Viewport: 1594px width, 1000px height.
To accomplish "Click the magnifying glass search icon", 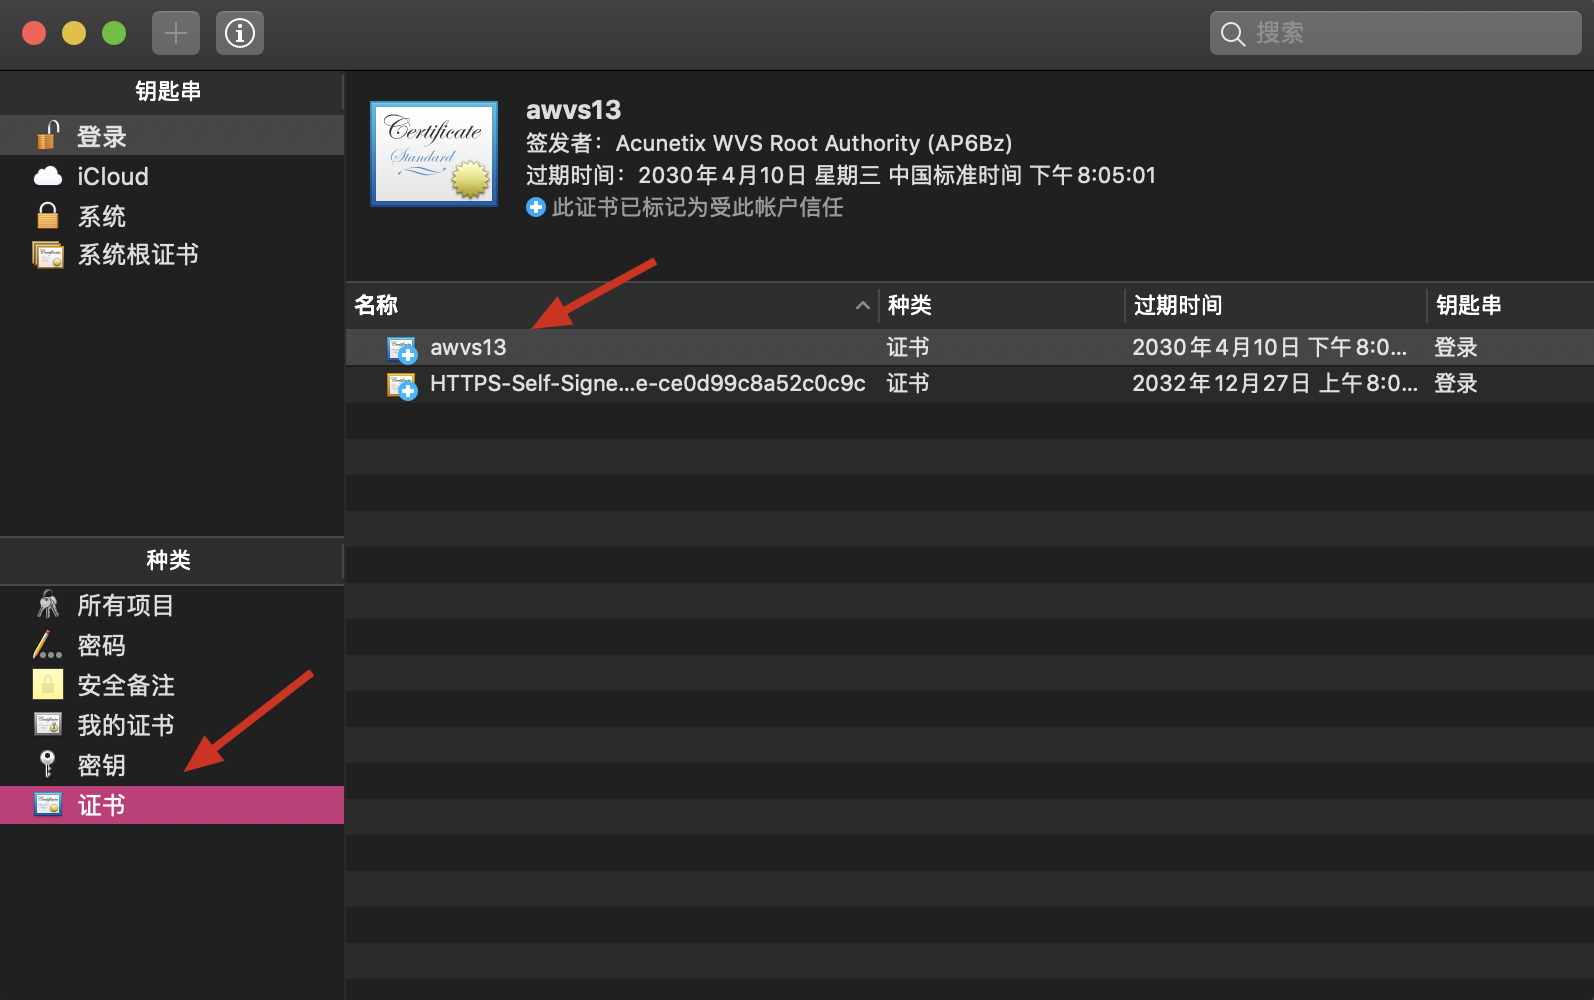I will pos(1233,34).
